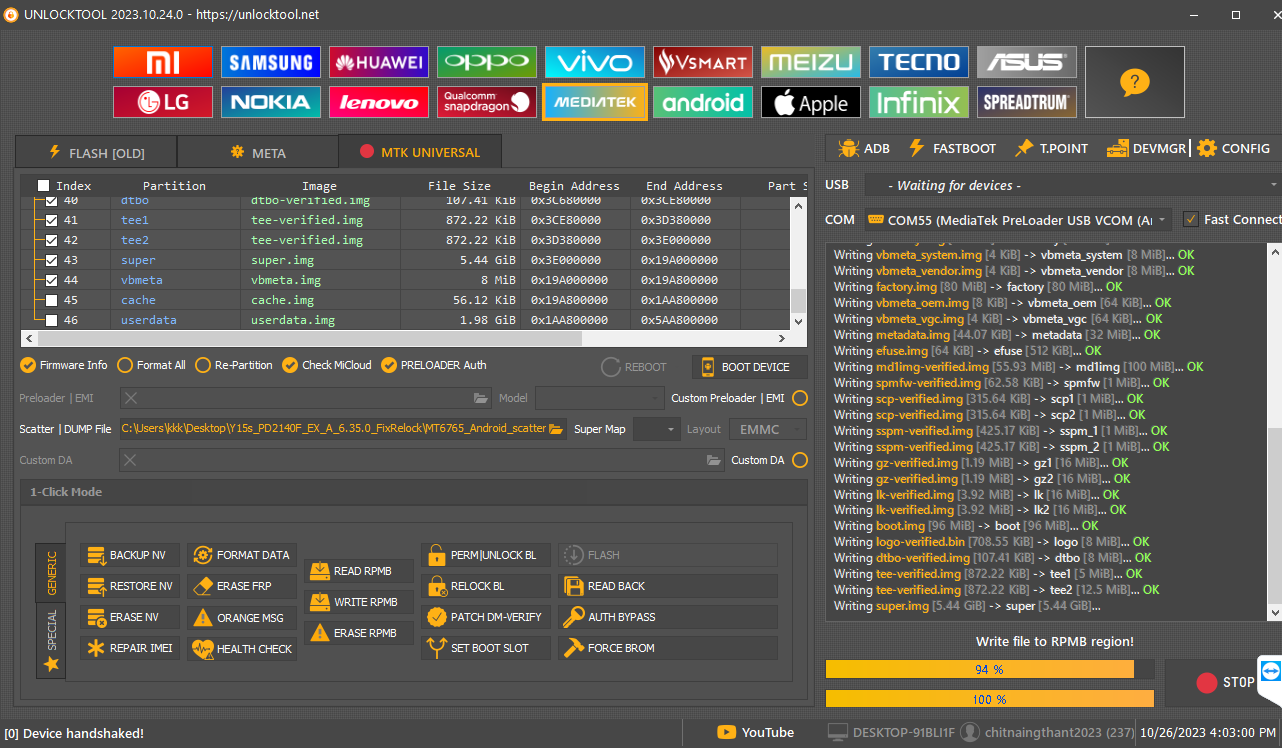Open the Super Map dropdown
Image resolution: width=1282 pixels, height=748 pixels.
(657, 429)
